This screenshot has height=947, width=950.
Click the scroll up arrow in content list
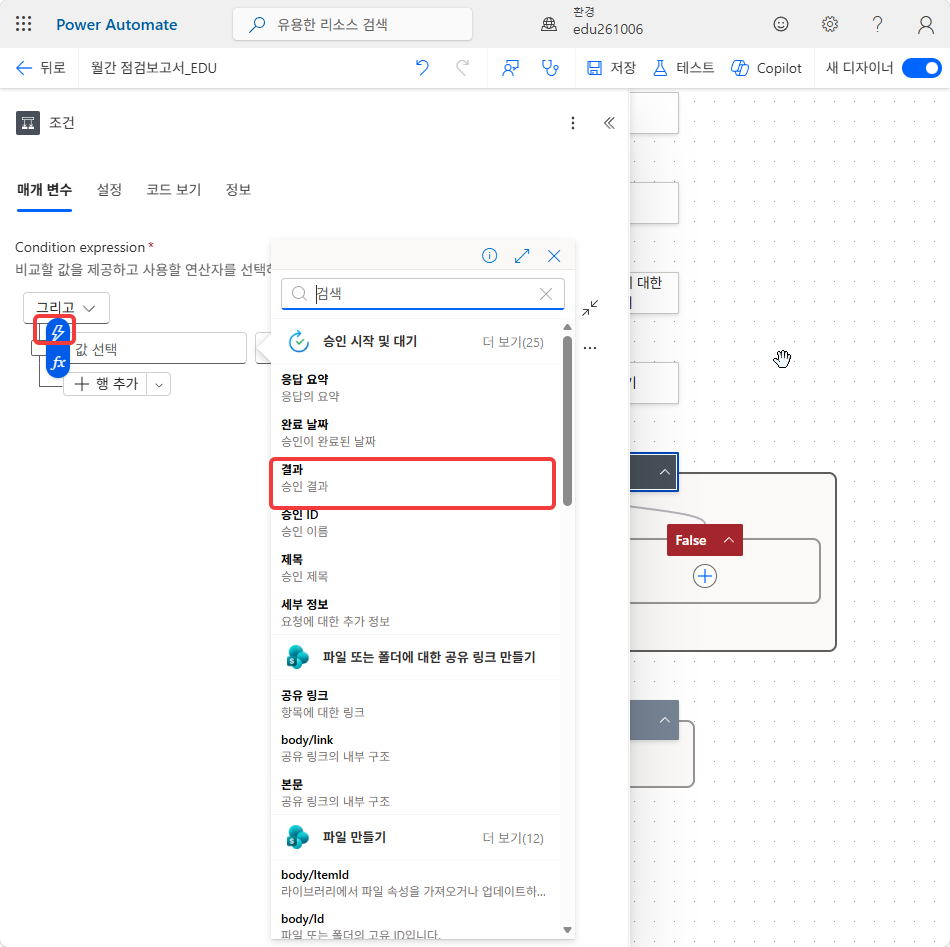click(x=567, y=327)
